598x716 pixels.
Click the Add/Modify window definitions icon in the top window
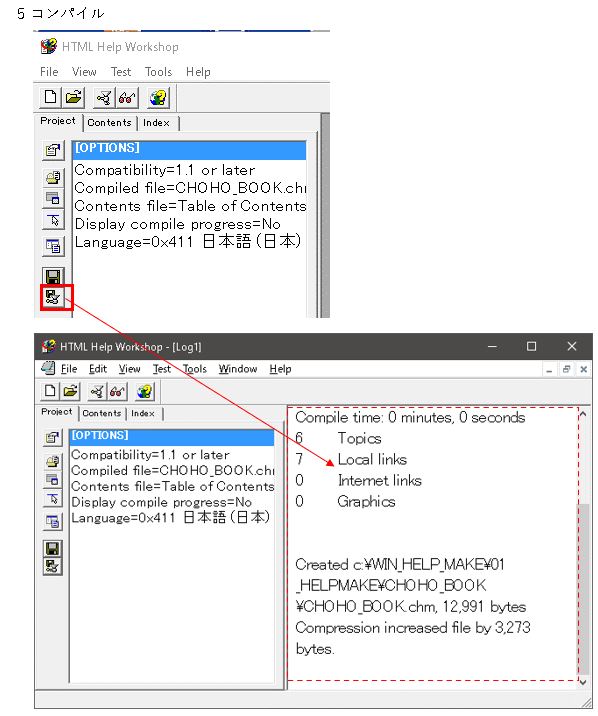tap(53, 198)
